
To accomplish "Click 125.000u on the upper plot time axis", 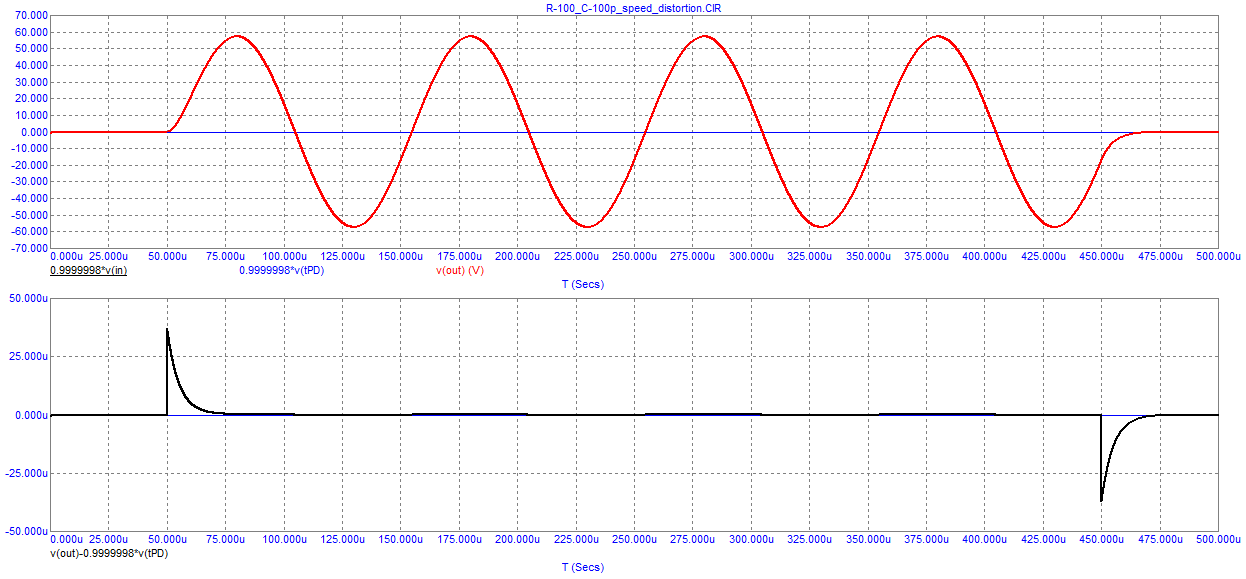I will point(342,257).
